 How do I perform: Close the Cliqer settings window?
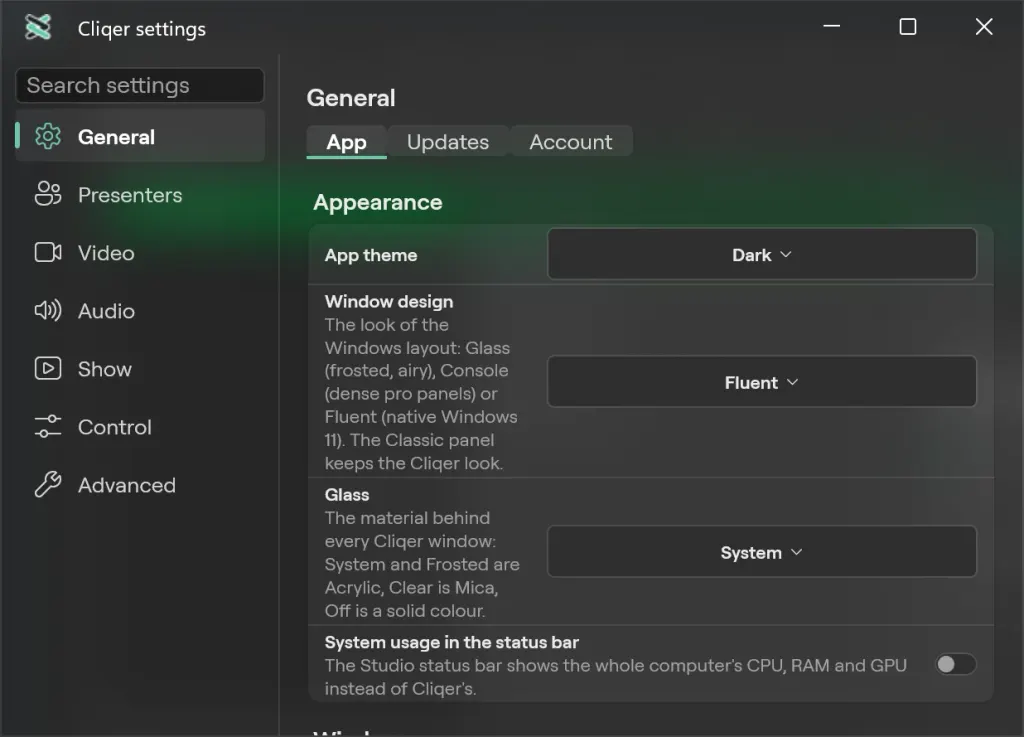984,27
